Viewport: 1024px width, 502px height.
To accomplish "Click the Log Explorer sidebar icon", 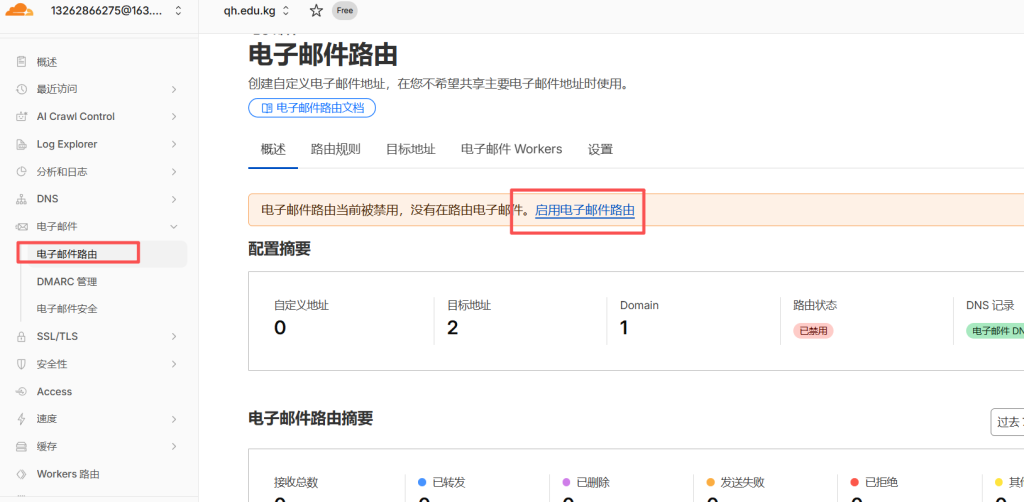I will point(21,144).
